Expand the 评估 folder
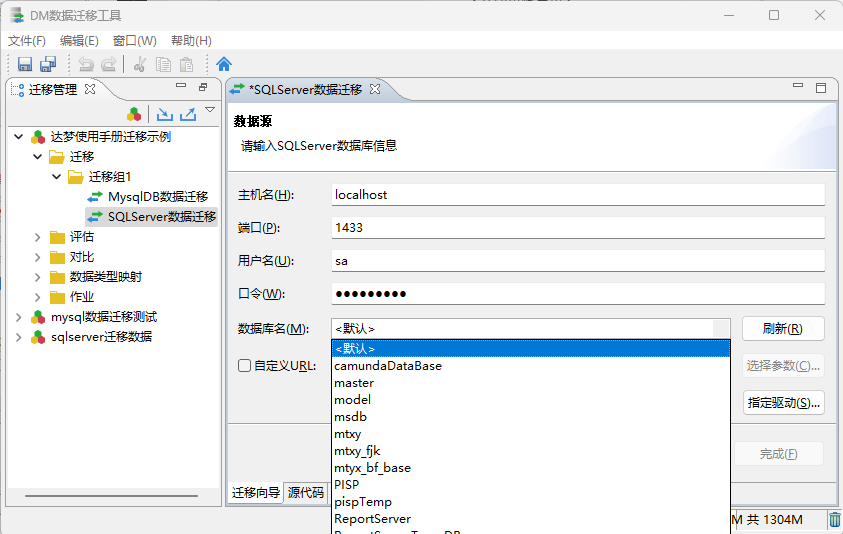843x534 pixels. click(38, 237)
